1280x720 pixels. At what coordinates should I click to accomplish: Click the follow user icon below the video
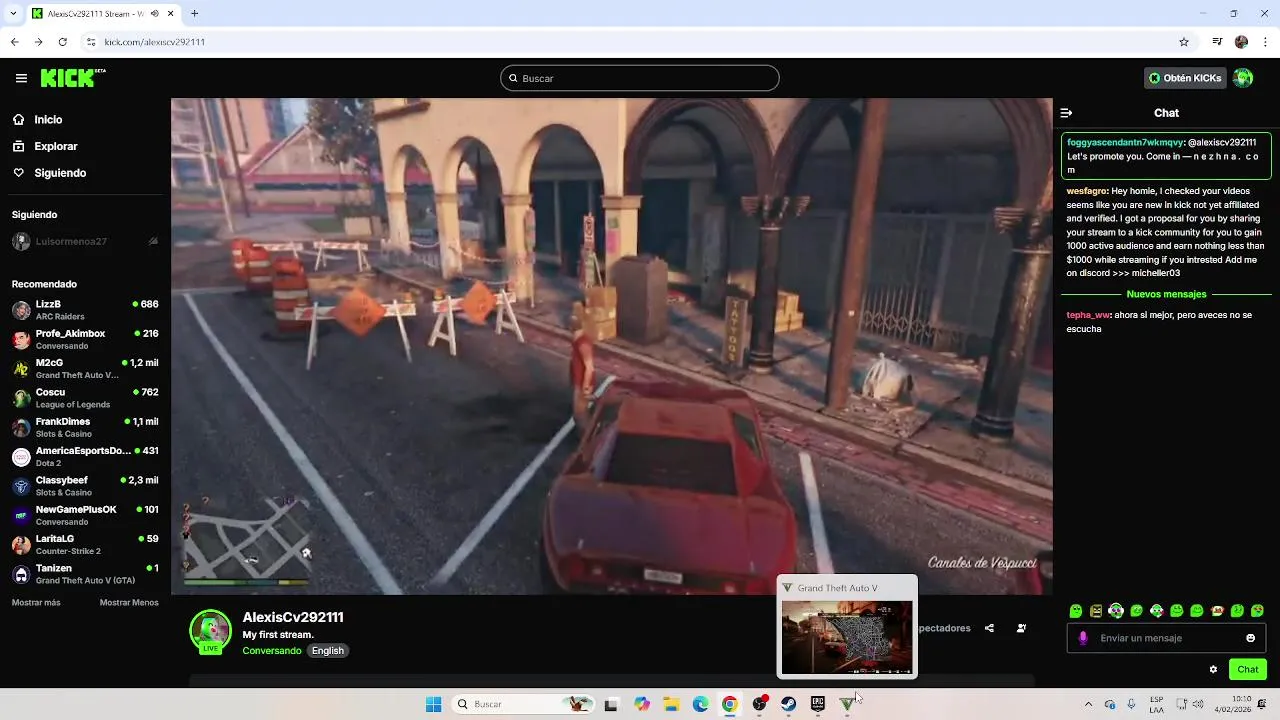[1021, 628]
